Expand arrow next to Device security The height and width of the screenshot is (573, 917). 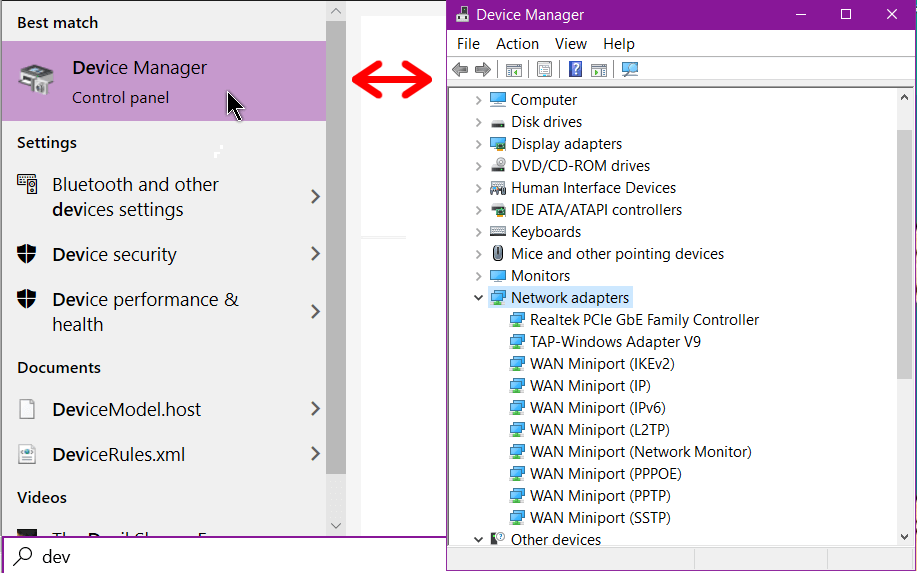(x=315, y=254)
